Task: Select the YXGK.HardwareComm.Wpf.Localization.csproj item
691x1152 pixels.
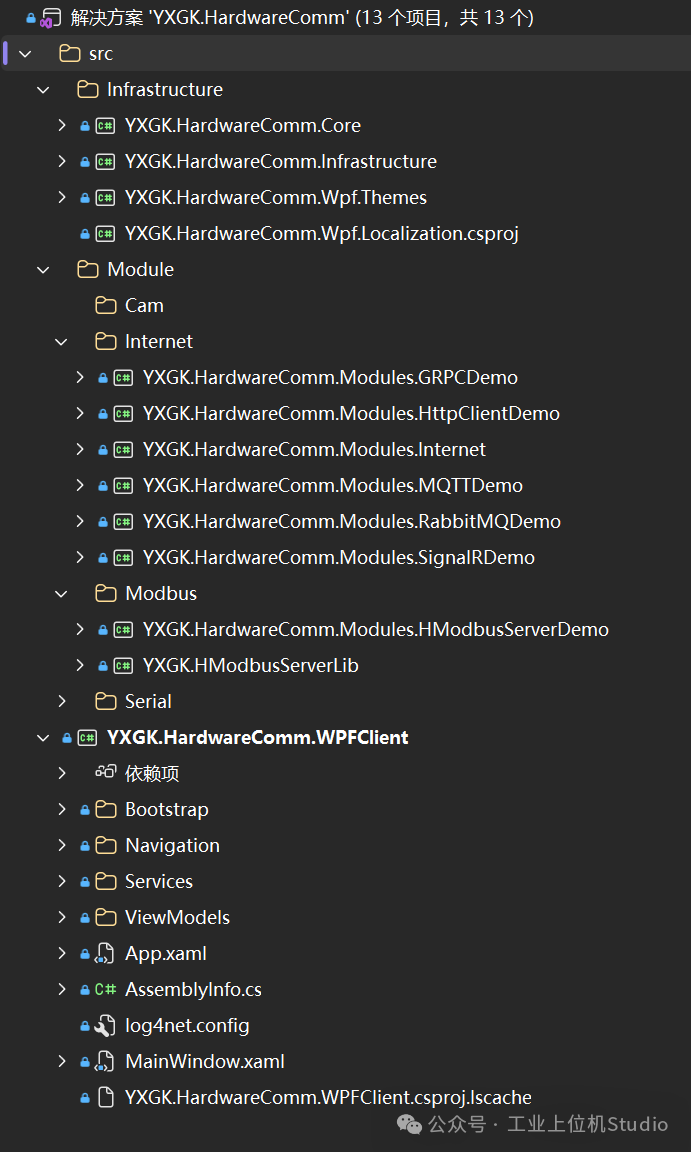Action: click(322, 234)
